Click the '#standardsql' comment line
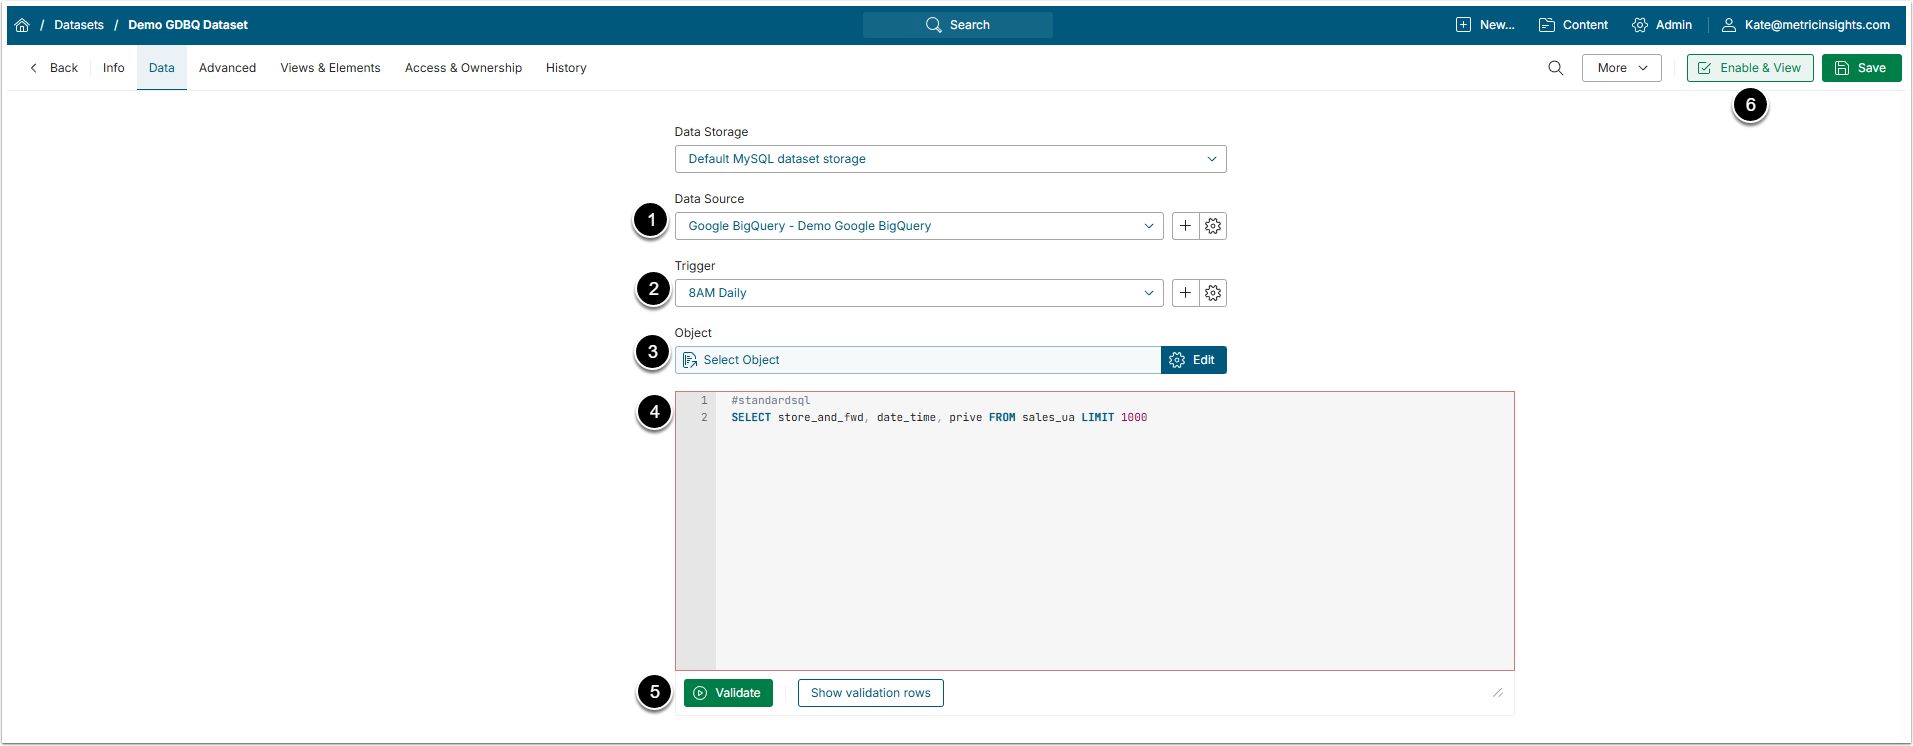The image size is (1913, 746). (x=771, y=400)
